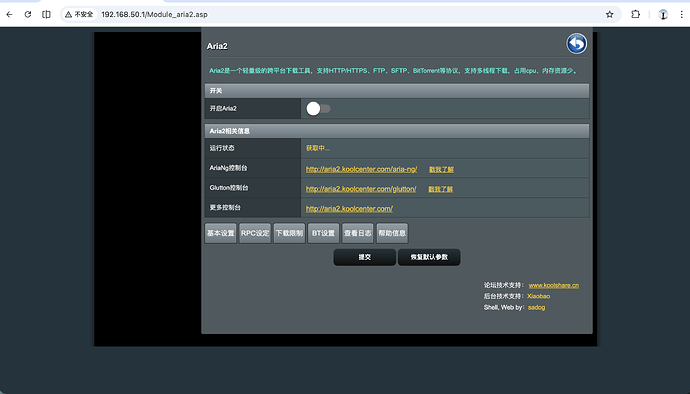Click the Aria2 page title
The height and width of the screenshot is (394, 690).
[217, 46]
